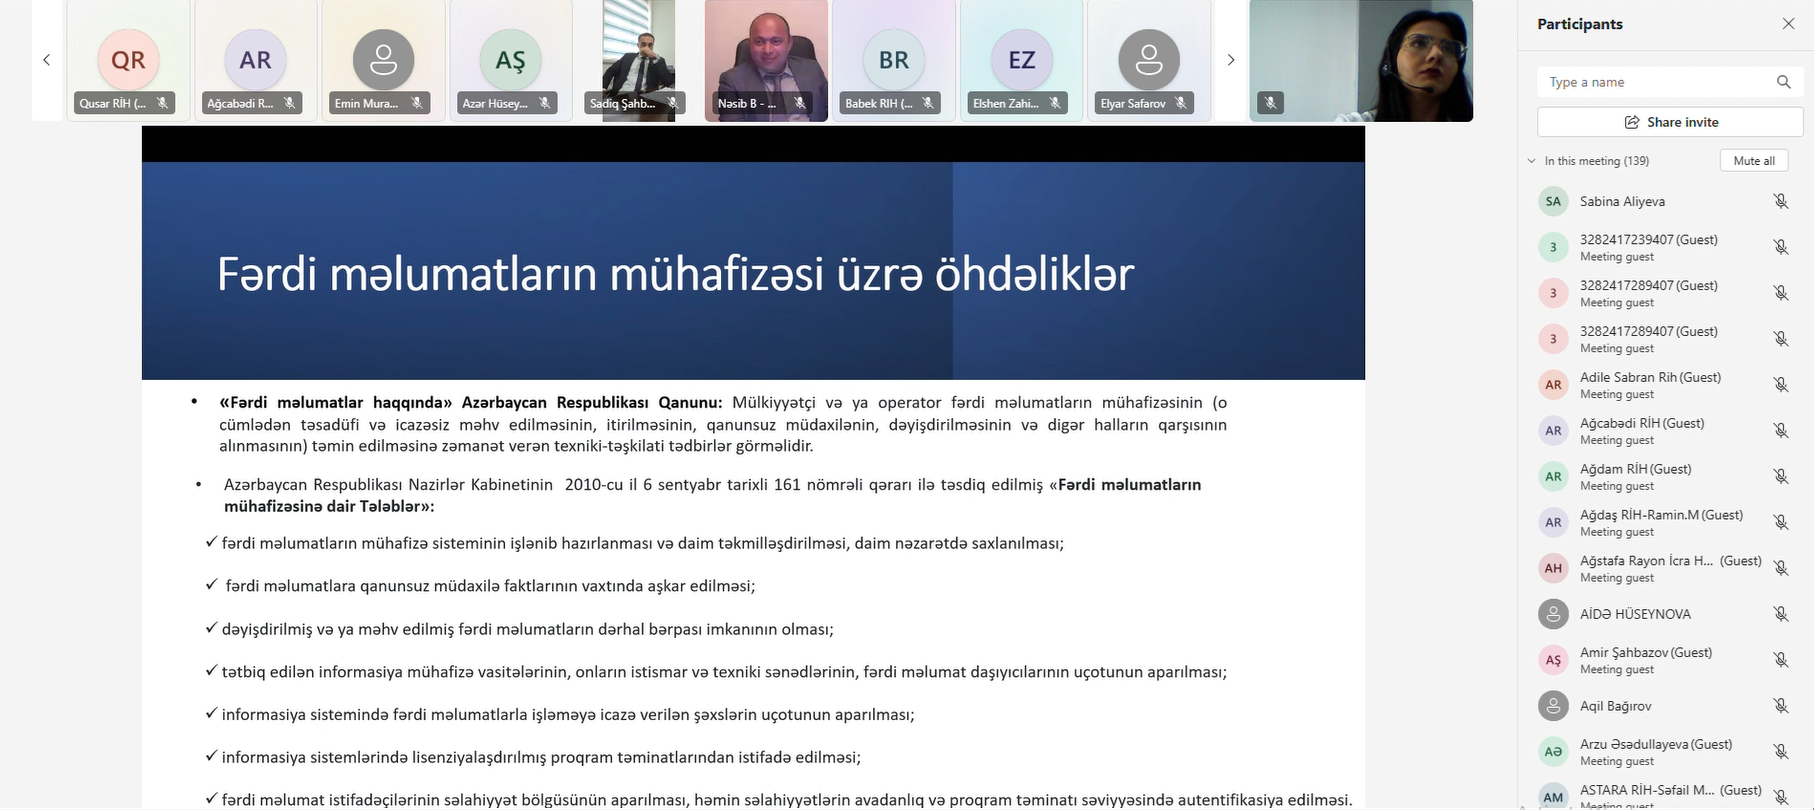
Task: Click mic icon on Emin Mura... tile
Action: click(417, 103)
